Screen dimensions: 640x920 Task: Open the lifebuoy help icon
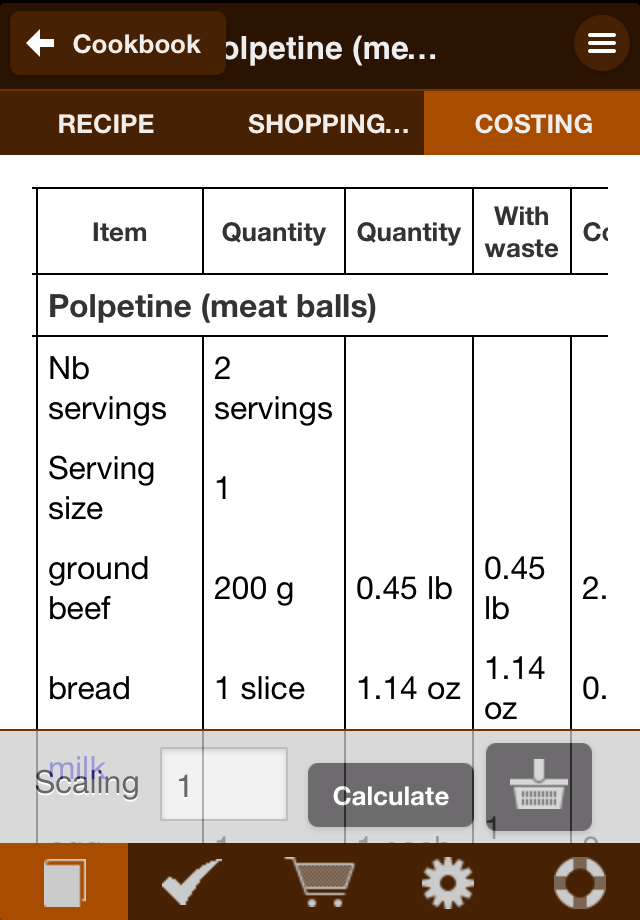tap(580, 881)
